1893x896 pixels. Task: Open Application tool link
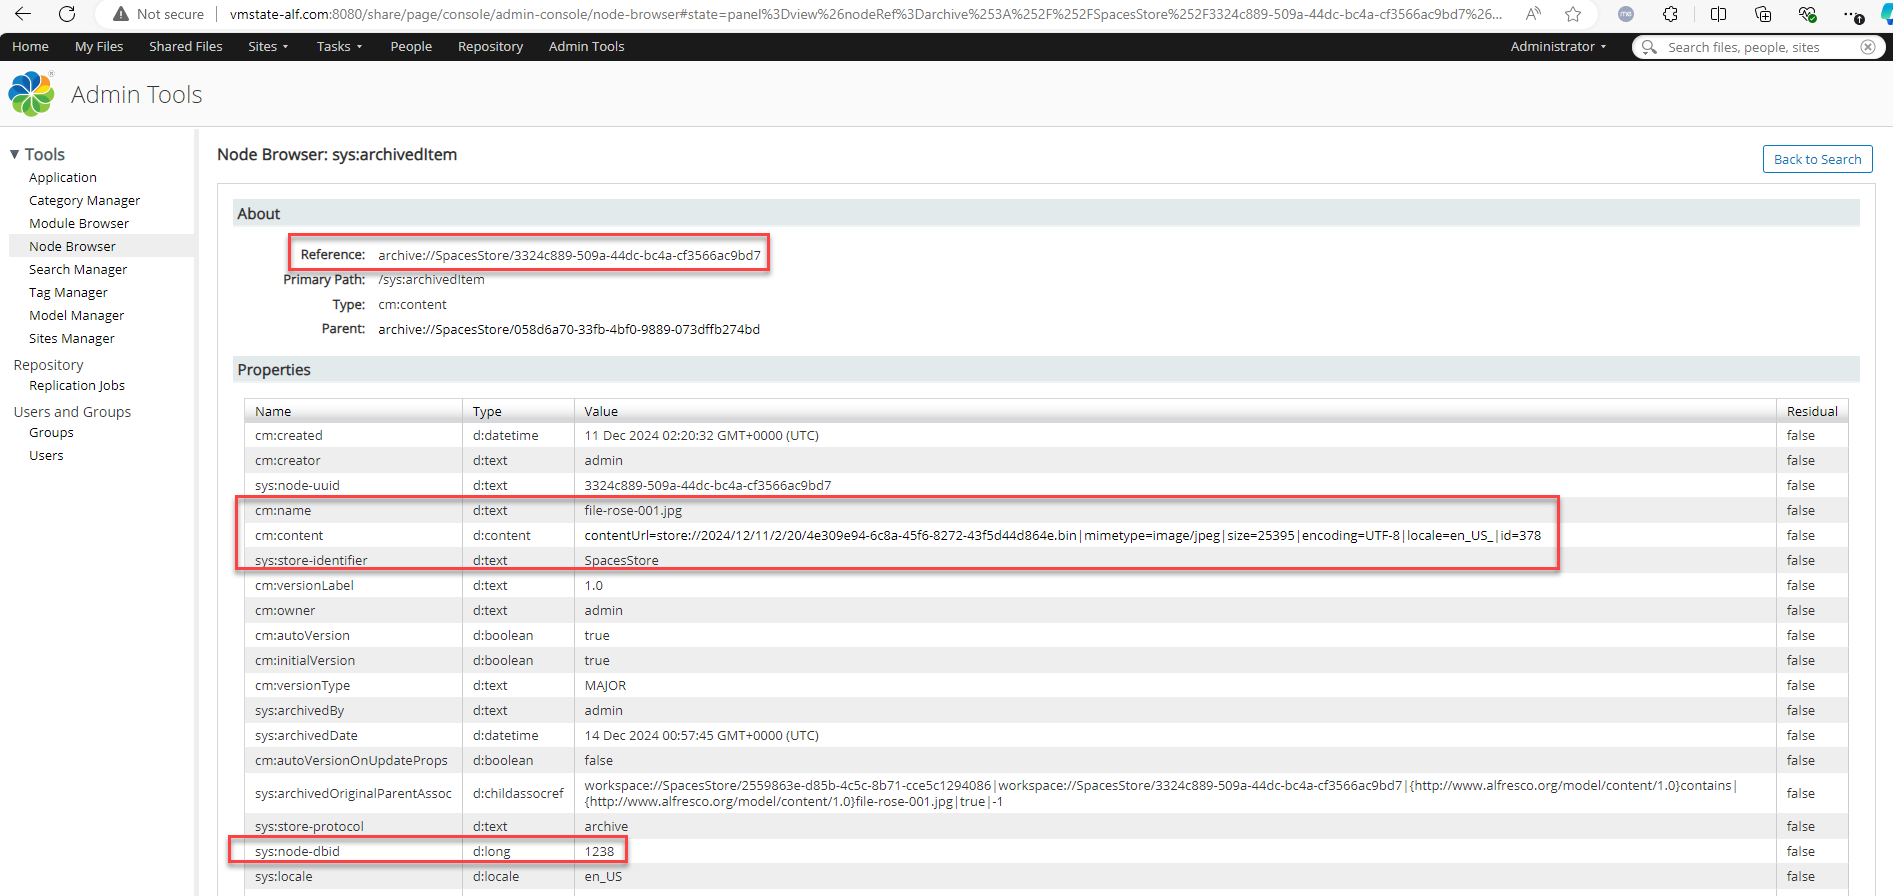(63, 177)
